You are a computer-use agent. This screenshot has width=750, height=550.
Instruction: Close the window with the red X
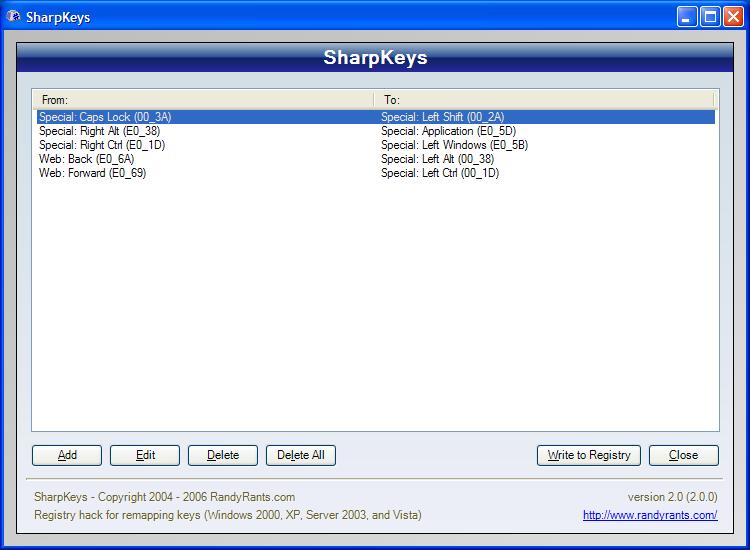tap(733, 17)
